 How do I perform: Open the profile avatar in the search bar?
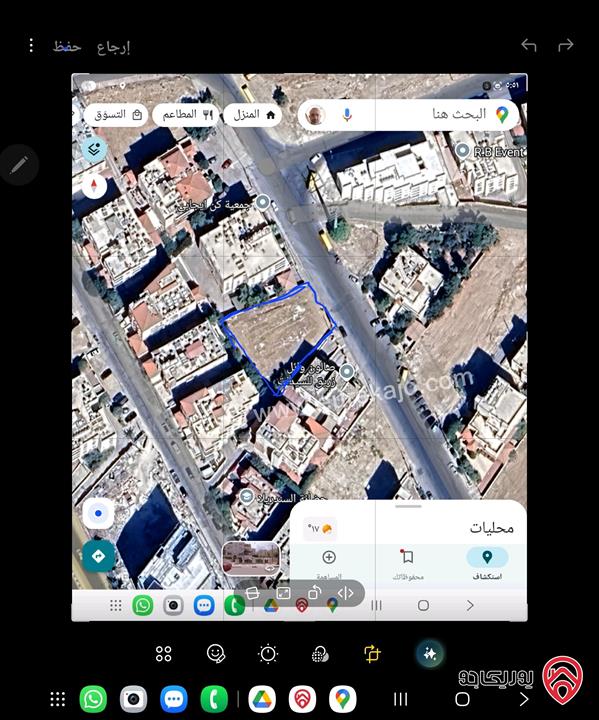315,115
